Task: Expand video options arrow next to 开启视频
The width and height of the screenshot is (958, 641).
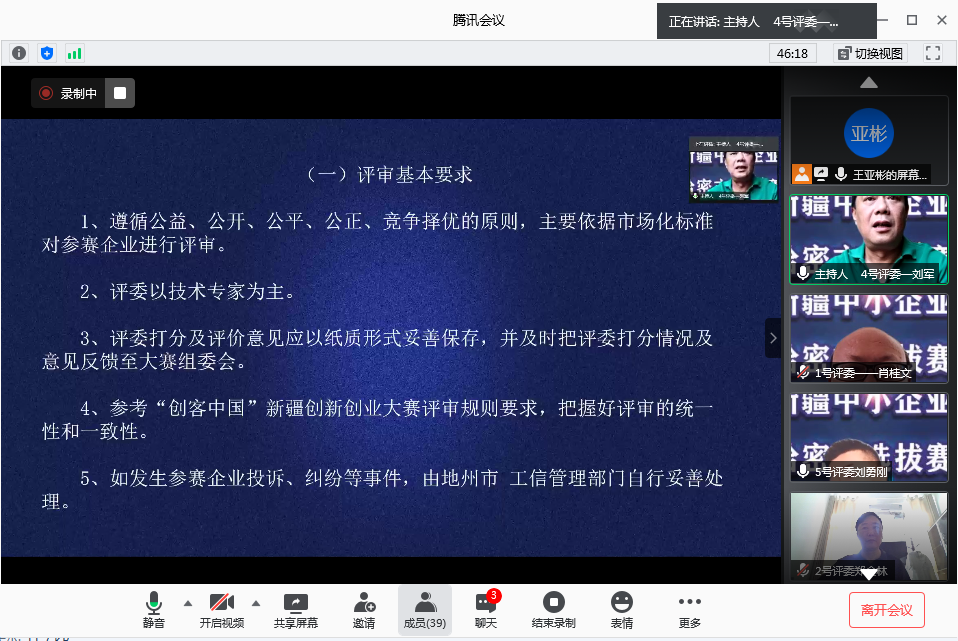Action: tap(255, 603)
